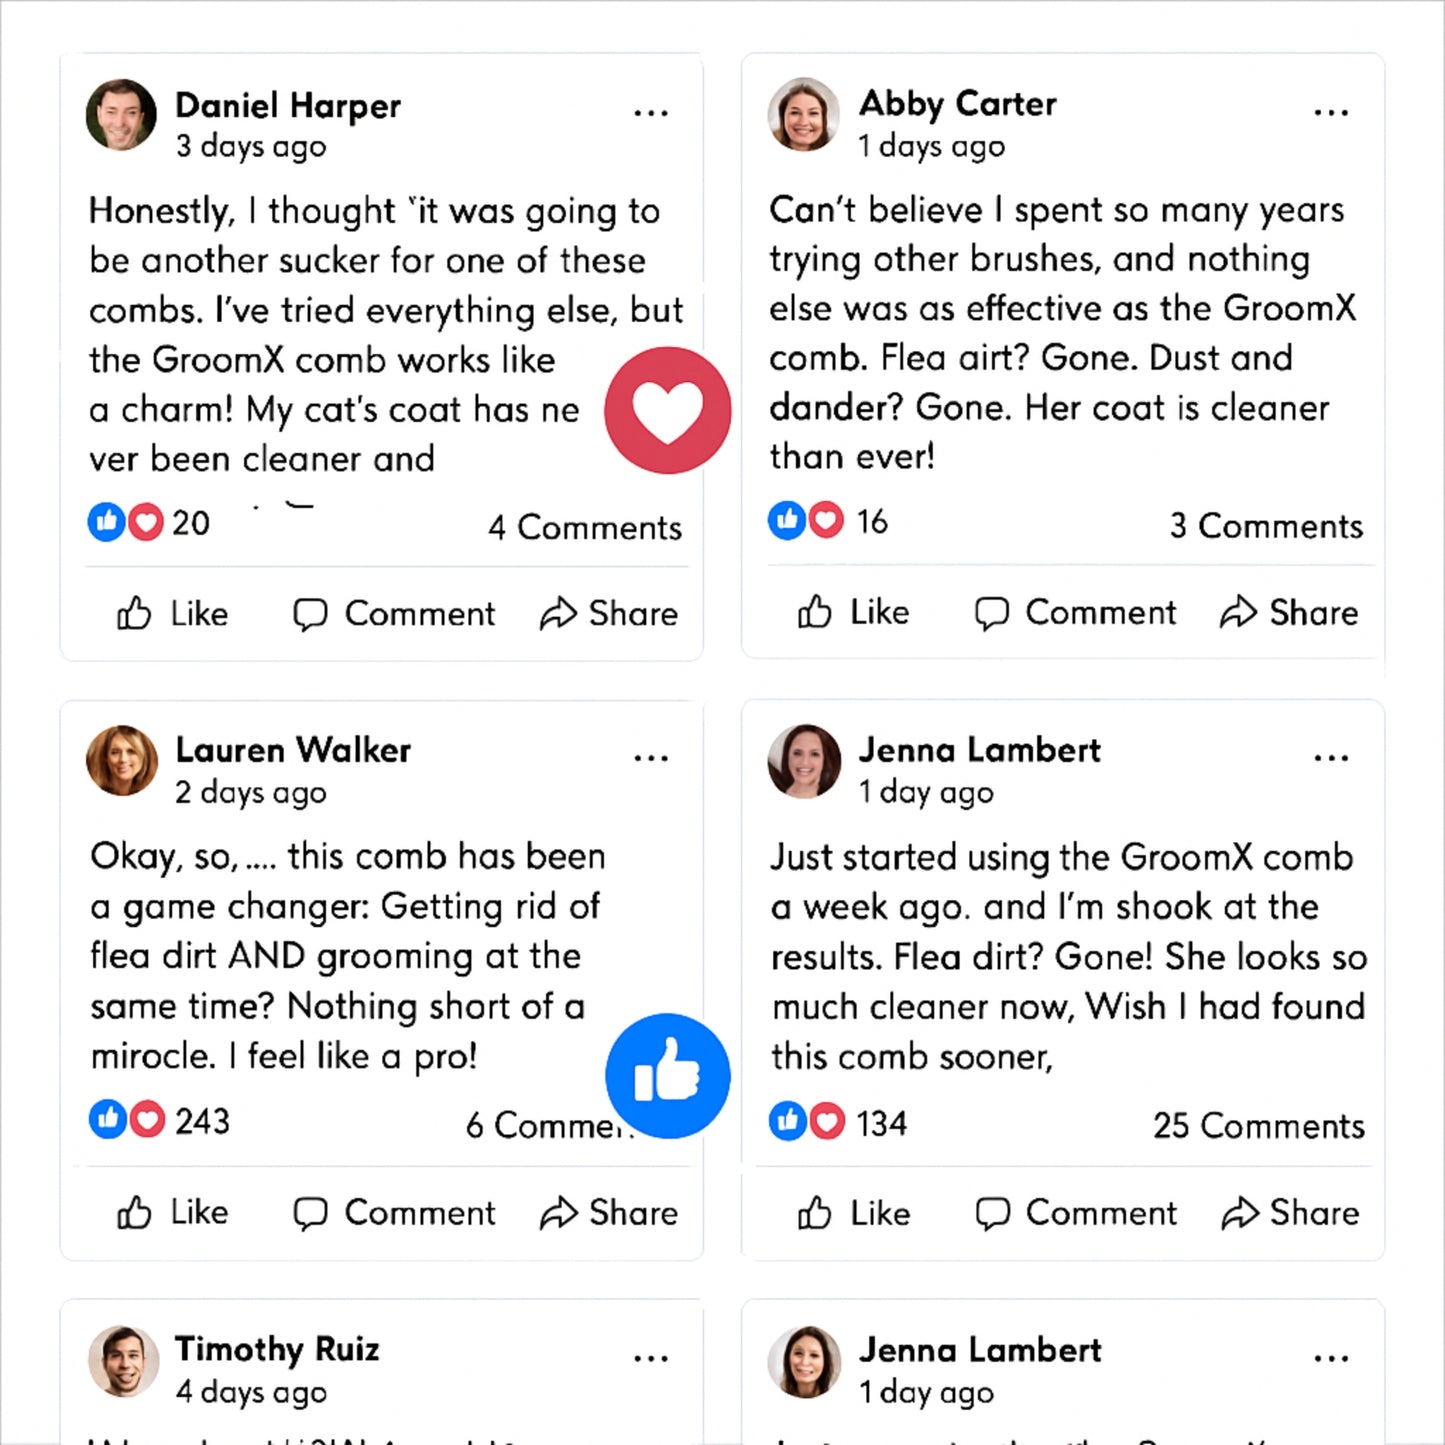Share the Jenna Lambert GroomX post

tap(1290, 1213)
